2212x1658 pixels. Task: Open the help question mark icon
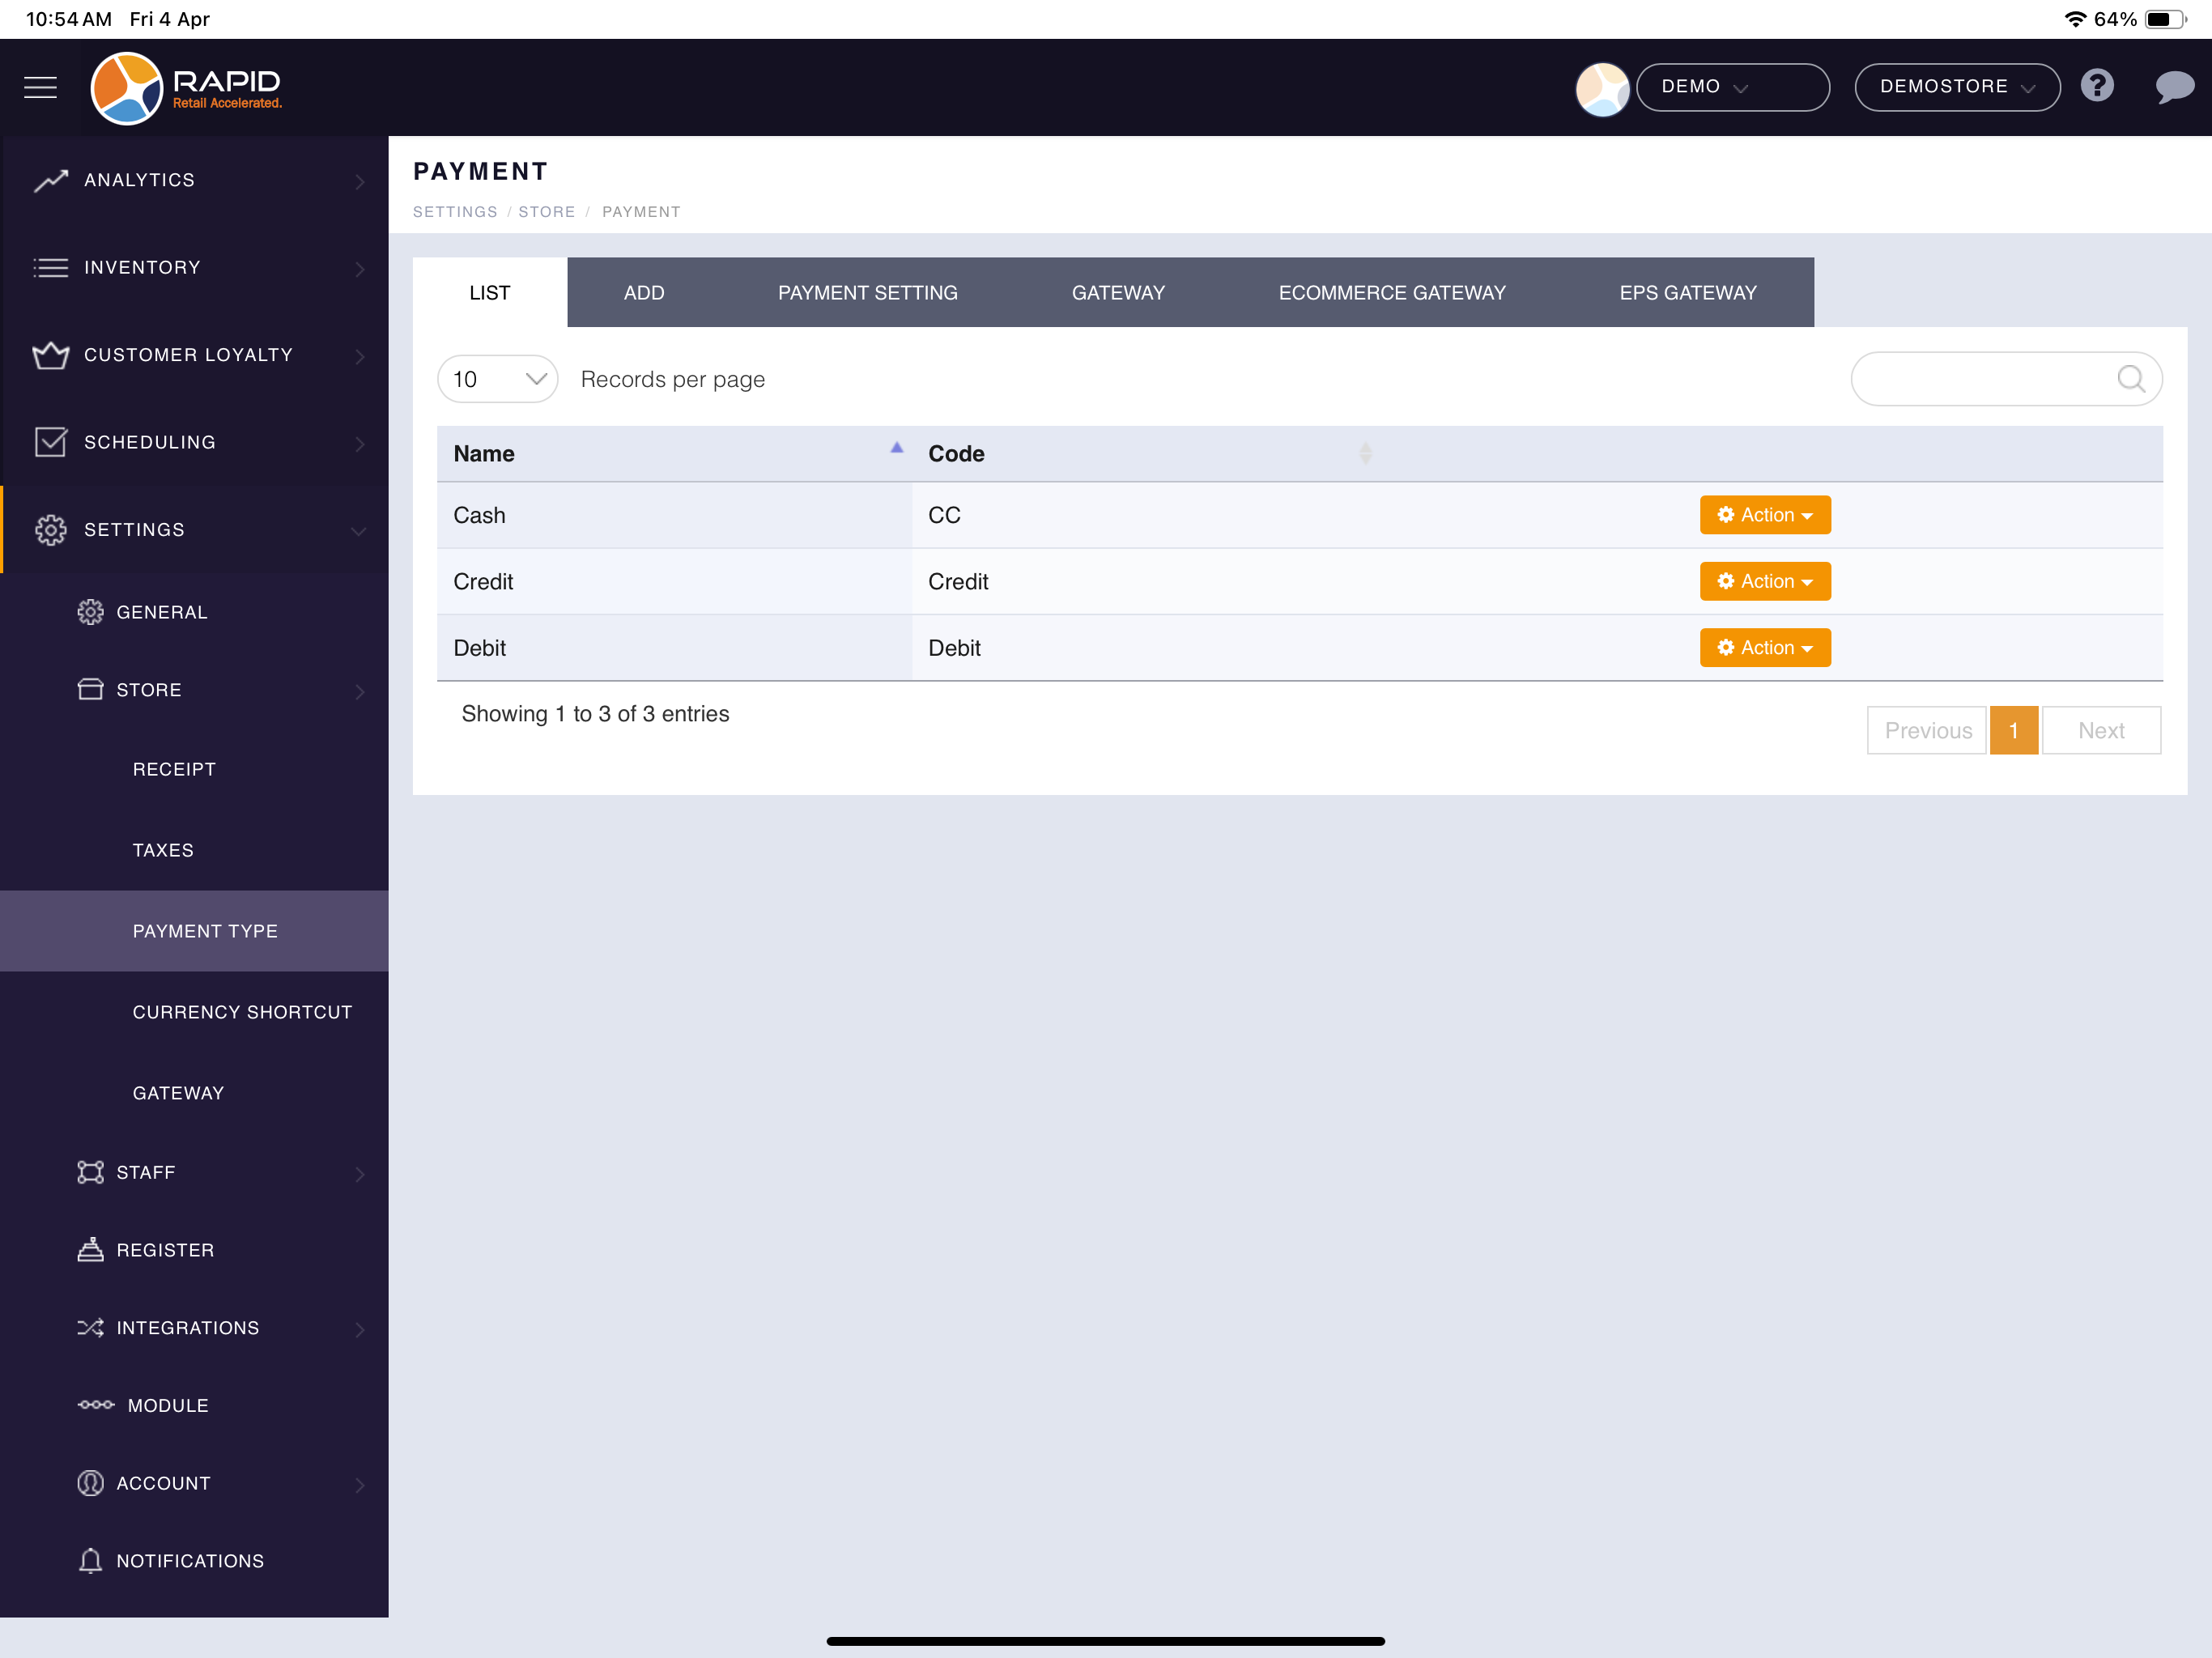click(x=2097, y=86)
